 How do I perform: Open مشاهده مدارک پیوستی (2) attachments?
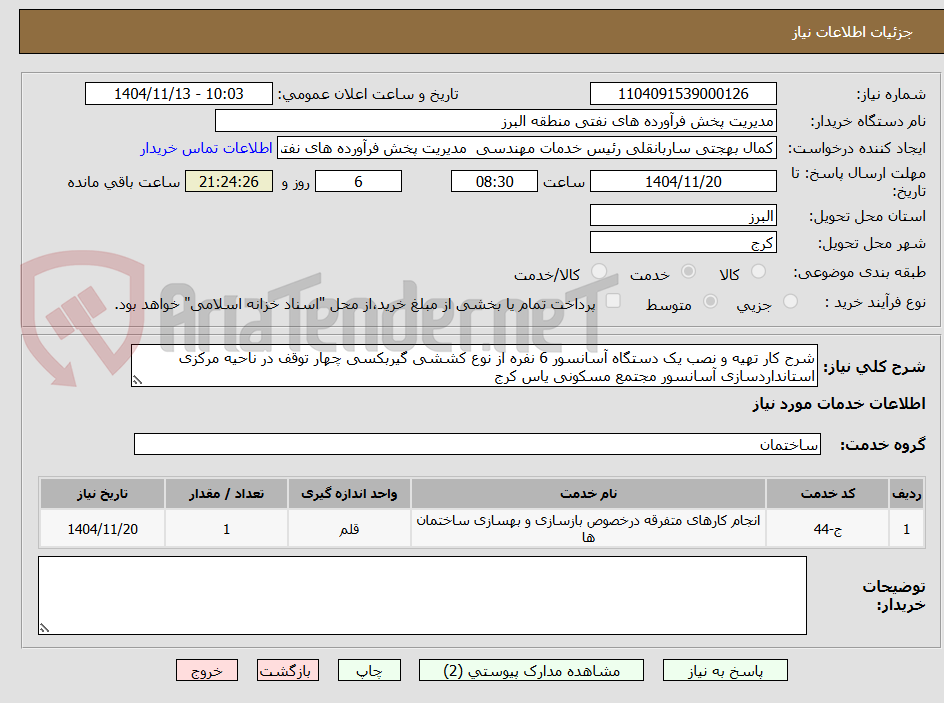pyautogui.click(x=531, y=670)
